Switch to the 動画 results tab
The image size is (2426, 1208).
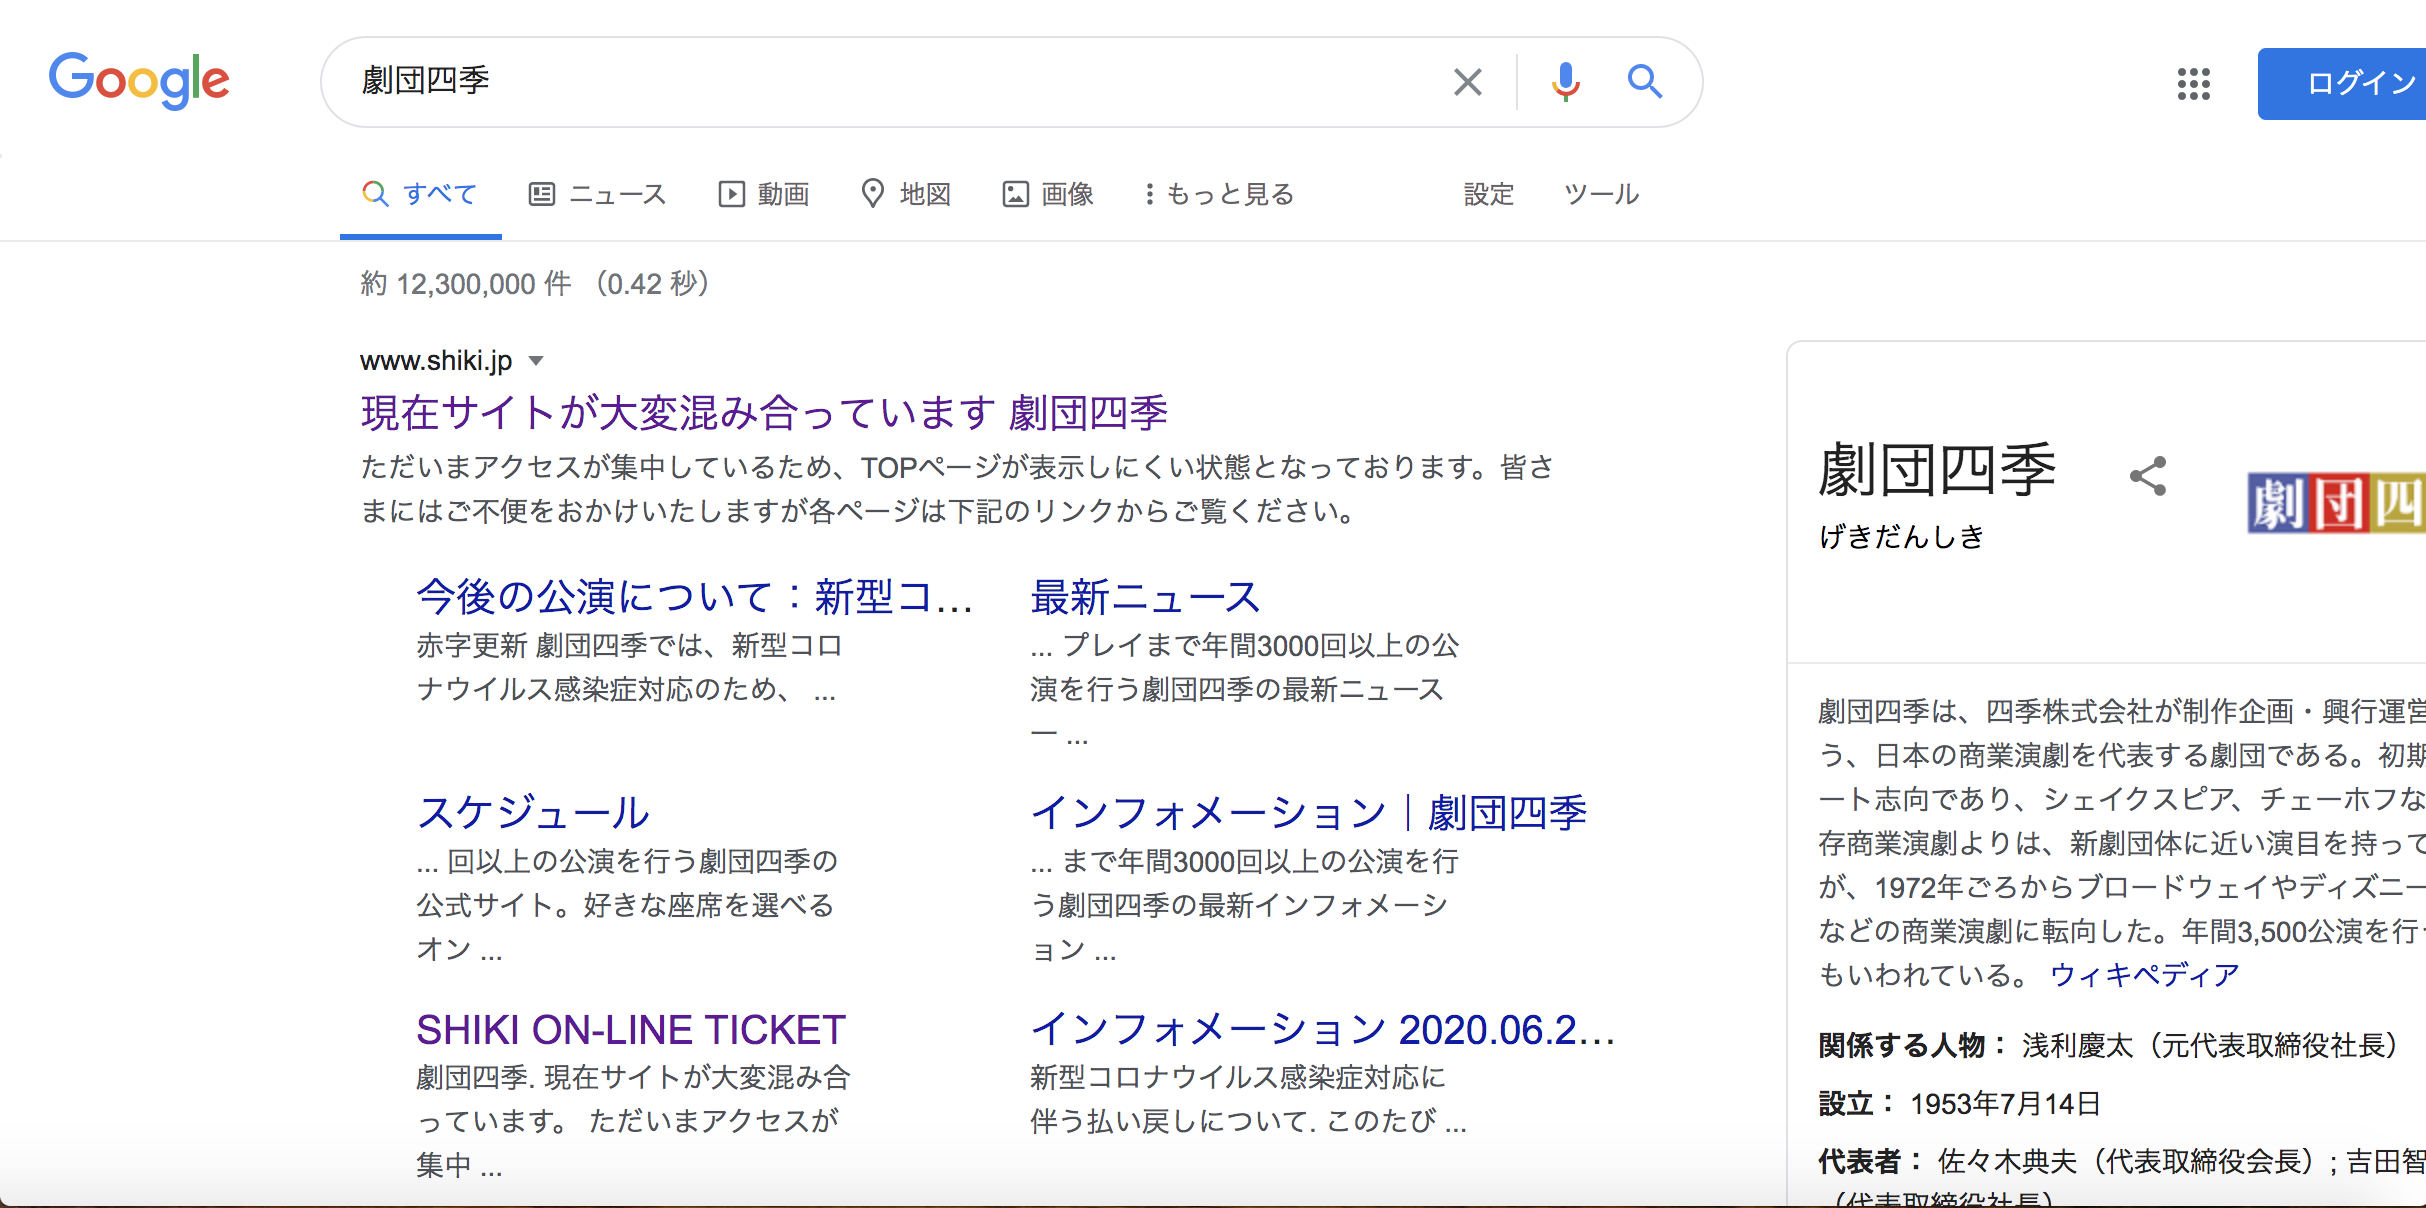click(x=765, y=194)
